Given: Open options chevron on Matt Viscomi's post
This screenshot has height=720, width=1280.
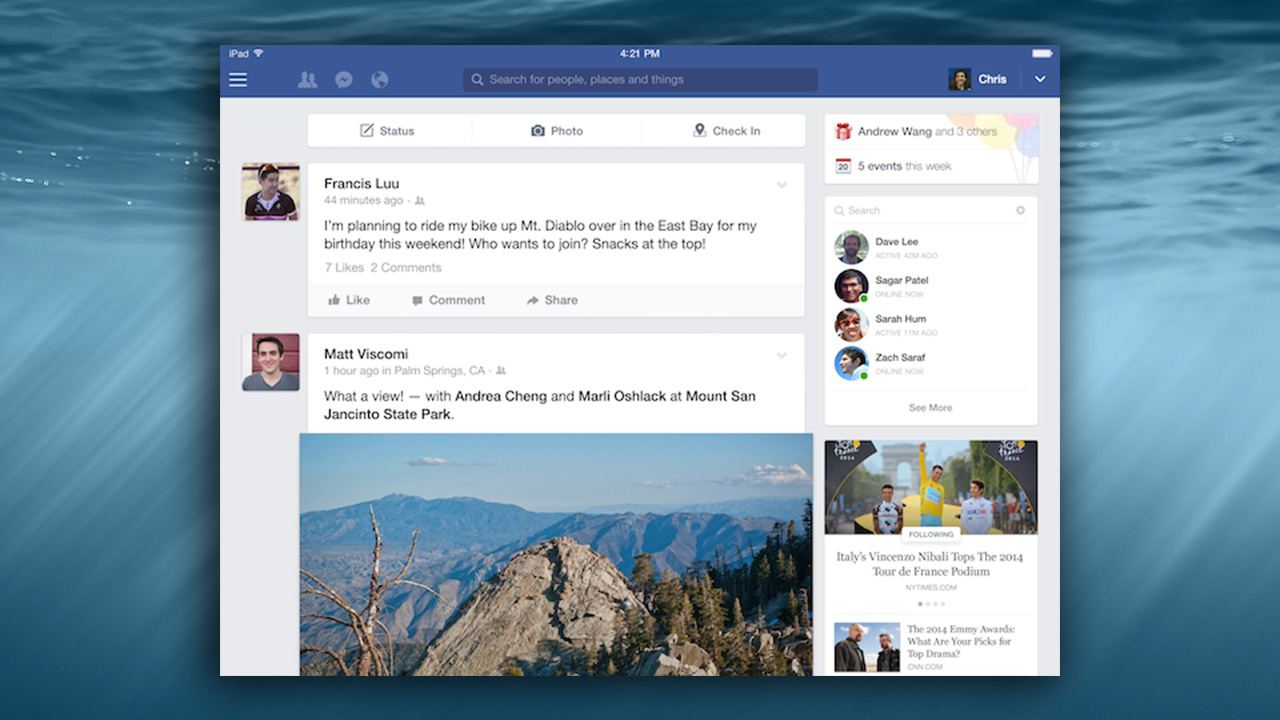Looking at the screenshot, I should click(x=782, y=356).
